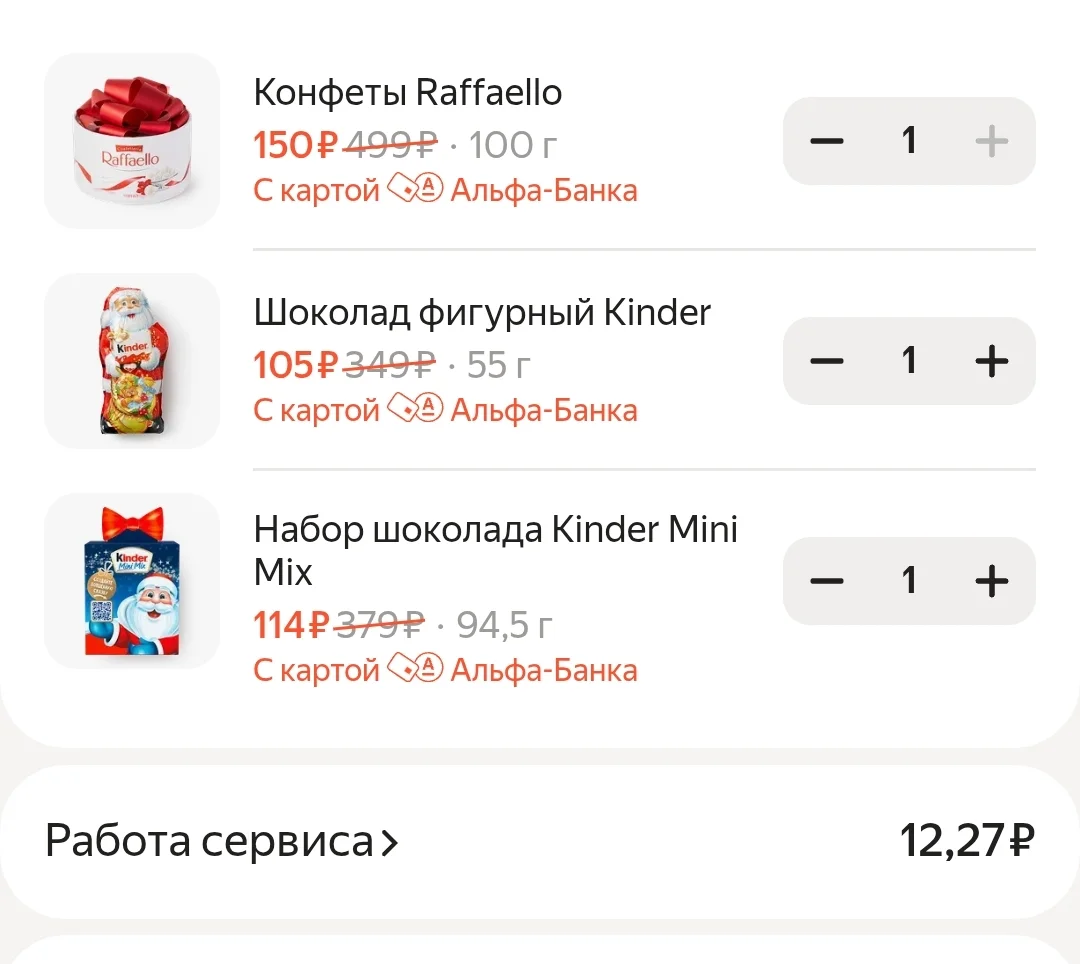Open the Kinder Santa figure product image
The height and width of the screenshot is (964, 1080).
coord(132,361)
